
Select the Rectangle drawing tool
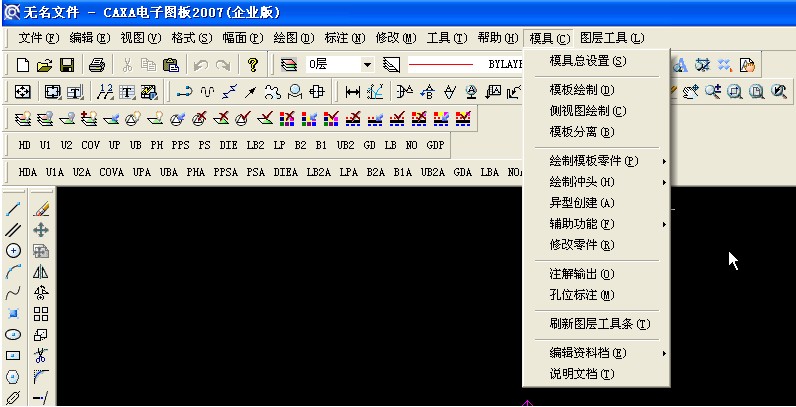coord(13,356)
